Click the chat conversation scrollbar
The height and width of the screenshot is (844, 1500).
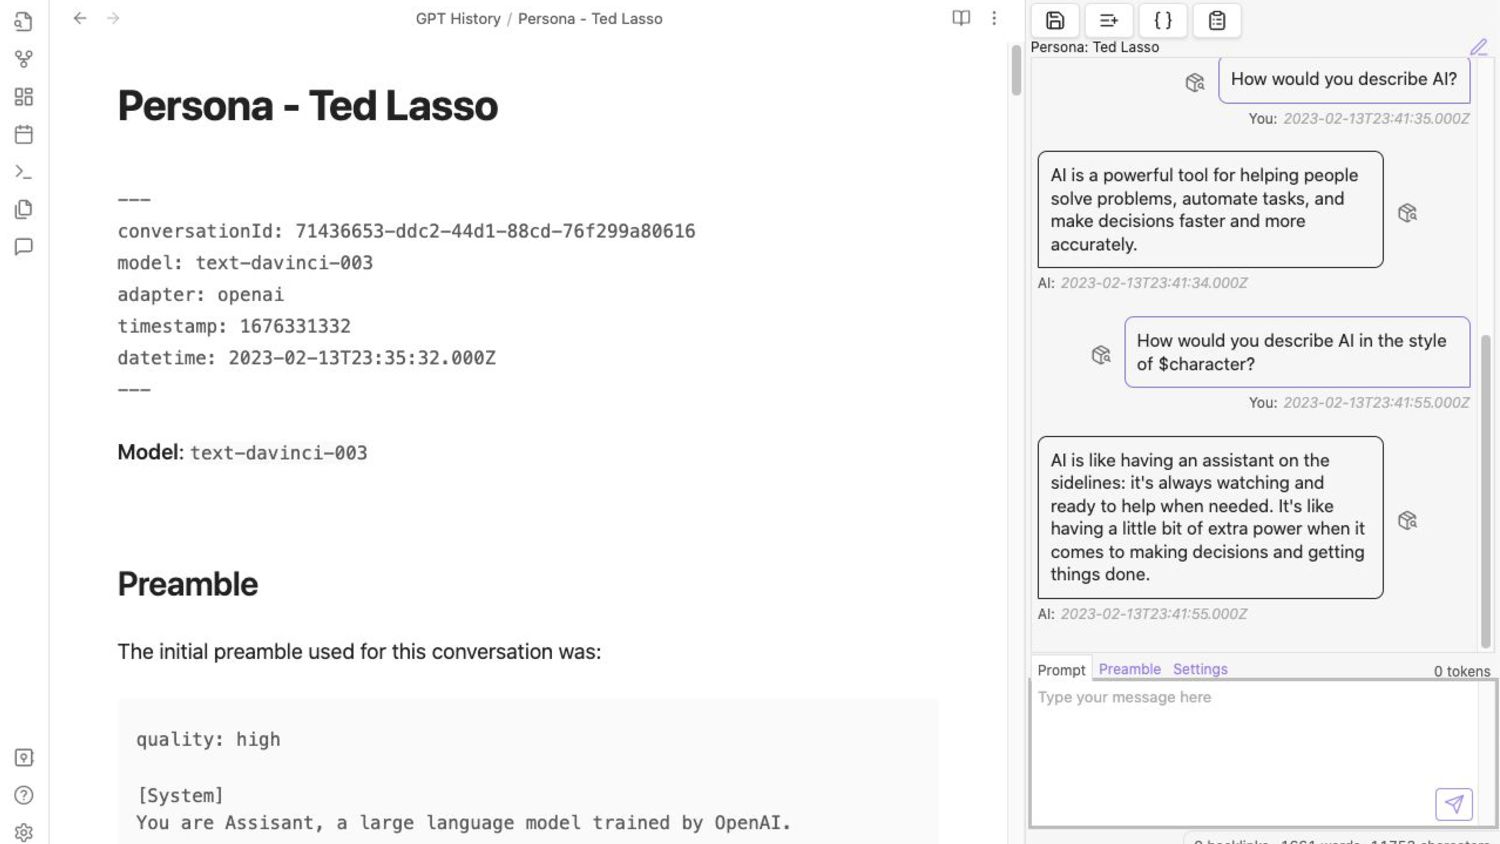1486,490
